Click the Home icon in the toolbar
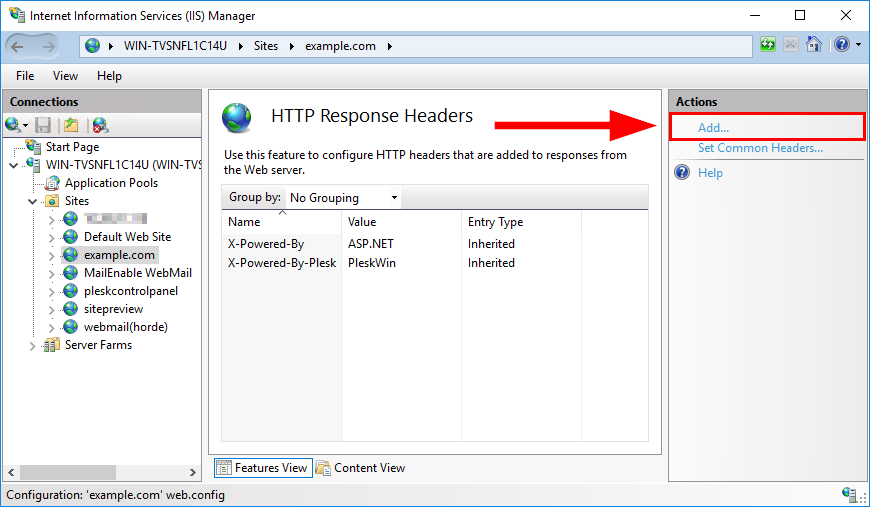This screenshot has height=507, width=870. pos(814,45)
